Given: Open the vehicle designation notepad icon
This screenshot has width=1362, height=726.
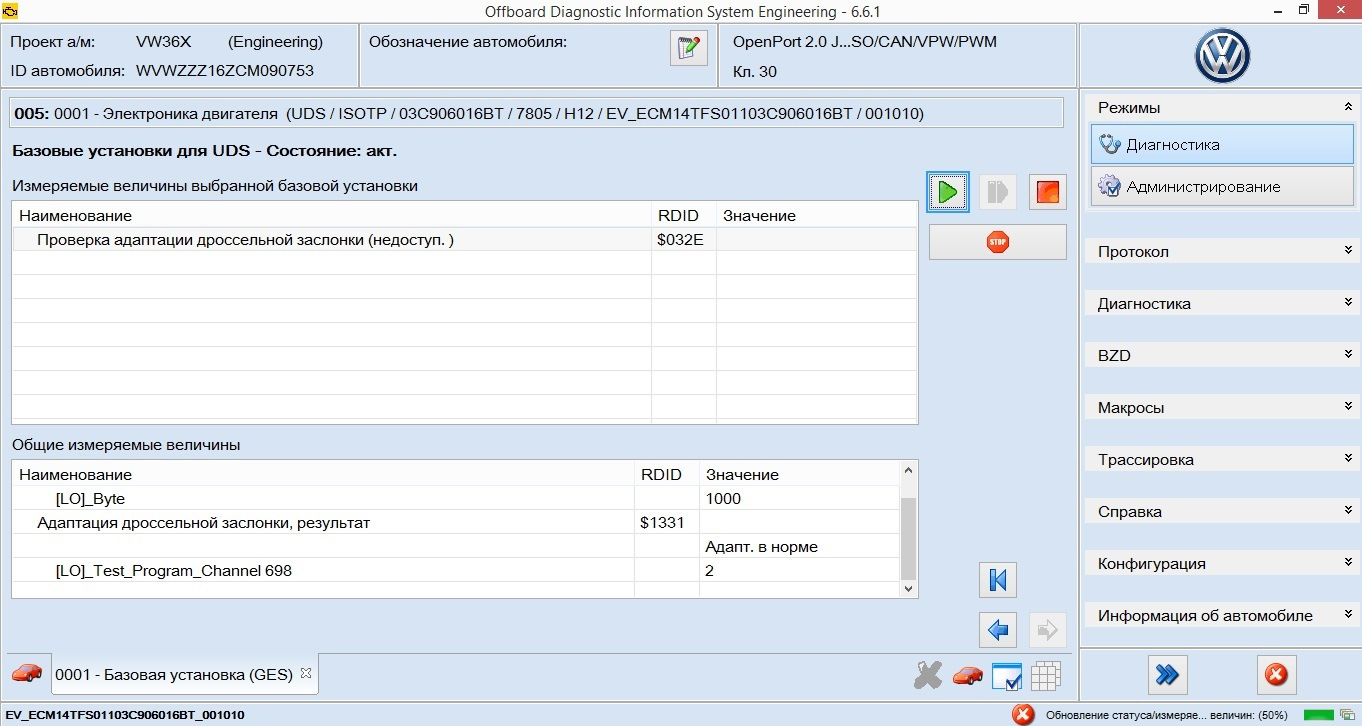Looking at the screenshot, I should pos(688,48).
